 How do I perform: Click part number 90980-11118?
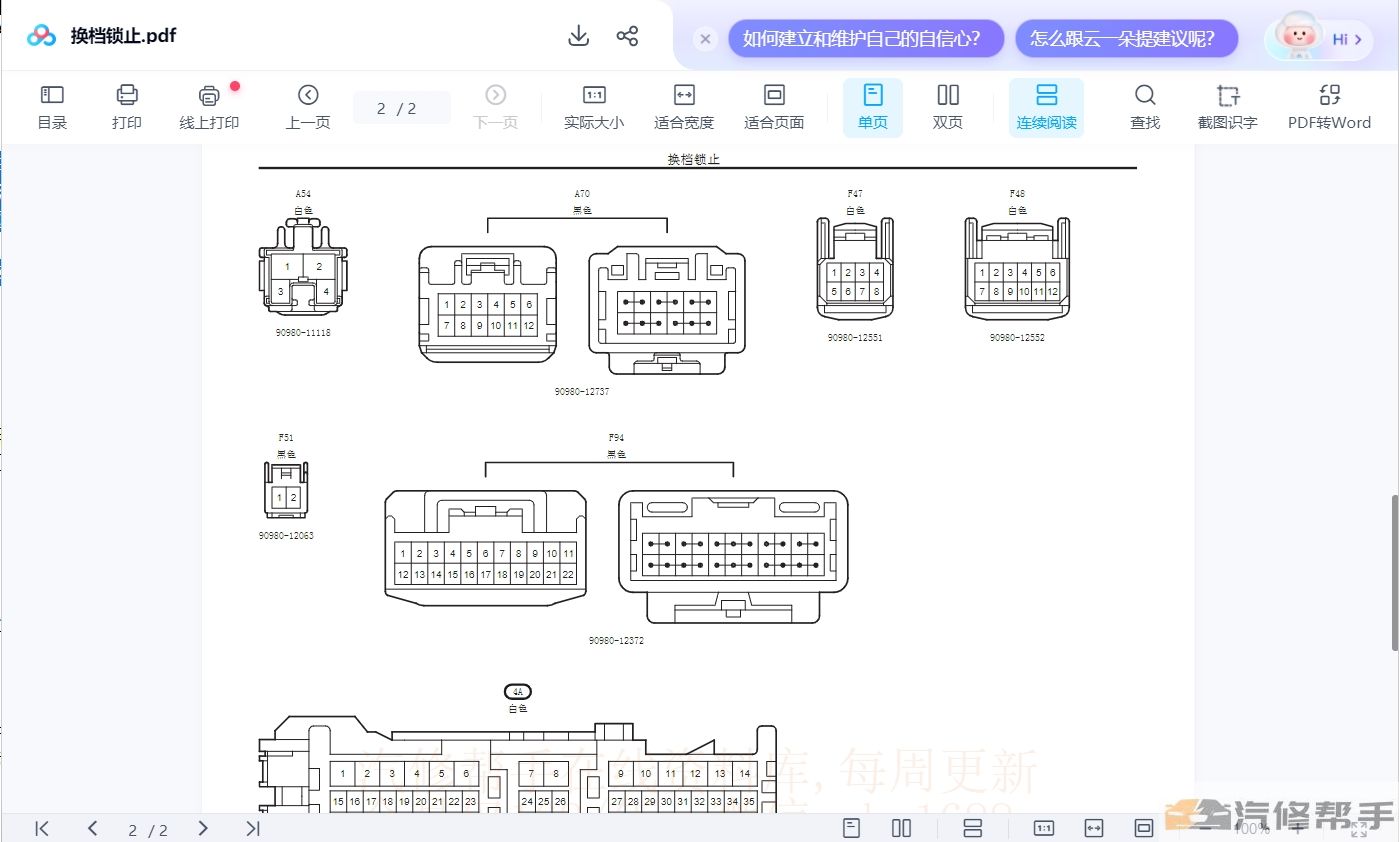pyautogui.click(x=303, y=332)
